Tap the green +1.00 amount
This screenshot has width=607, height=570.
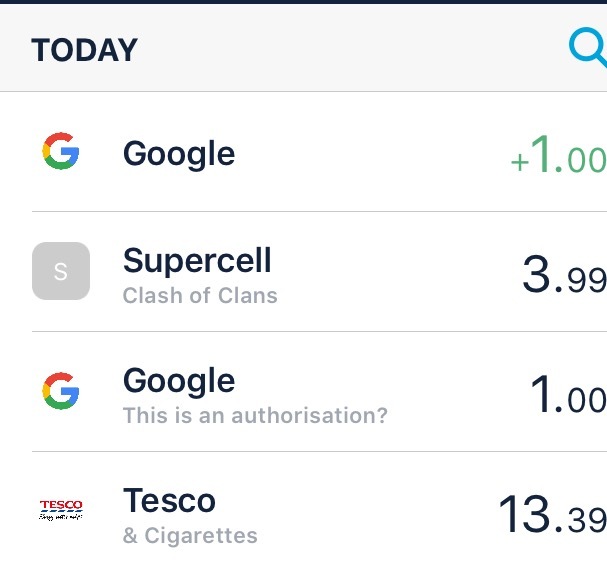[558, 157]
